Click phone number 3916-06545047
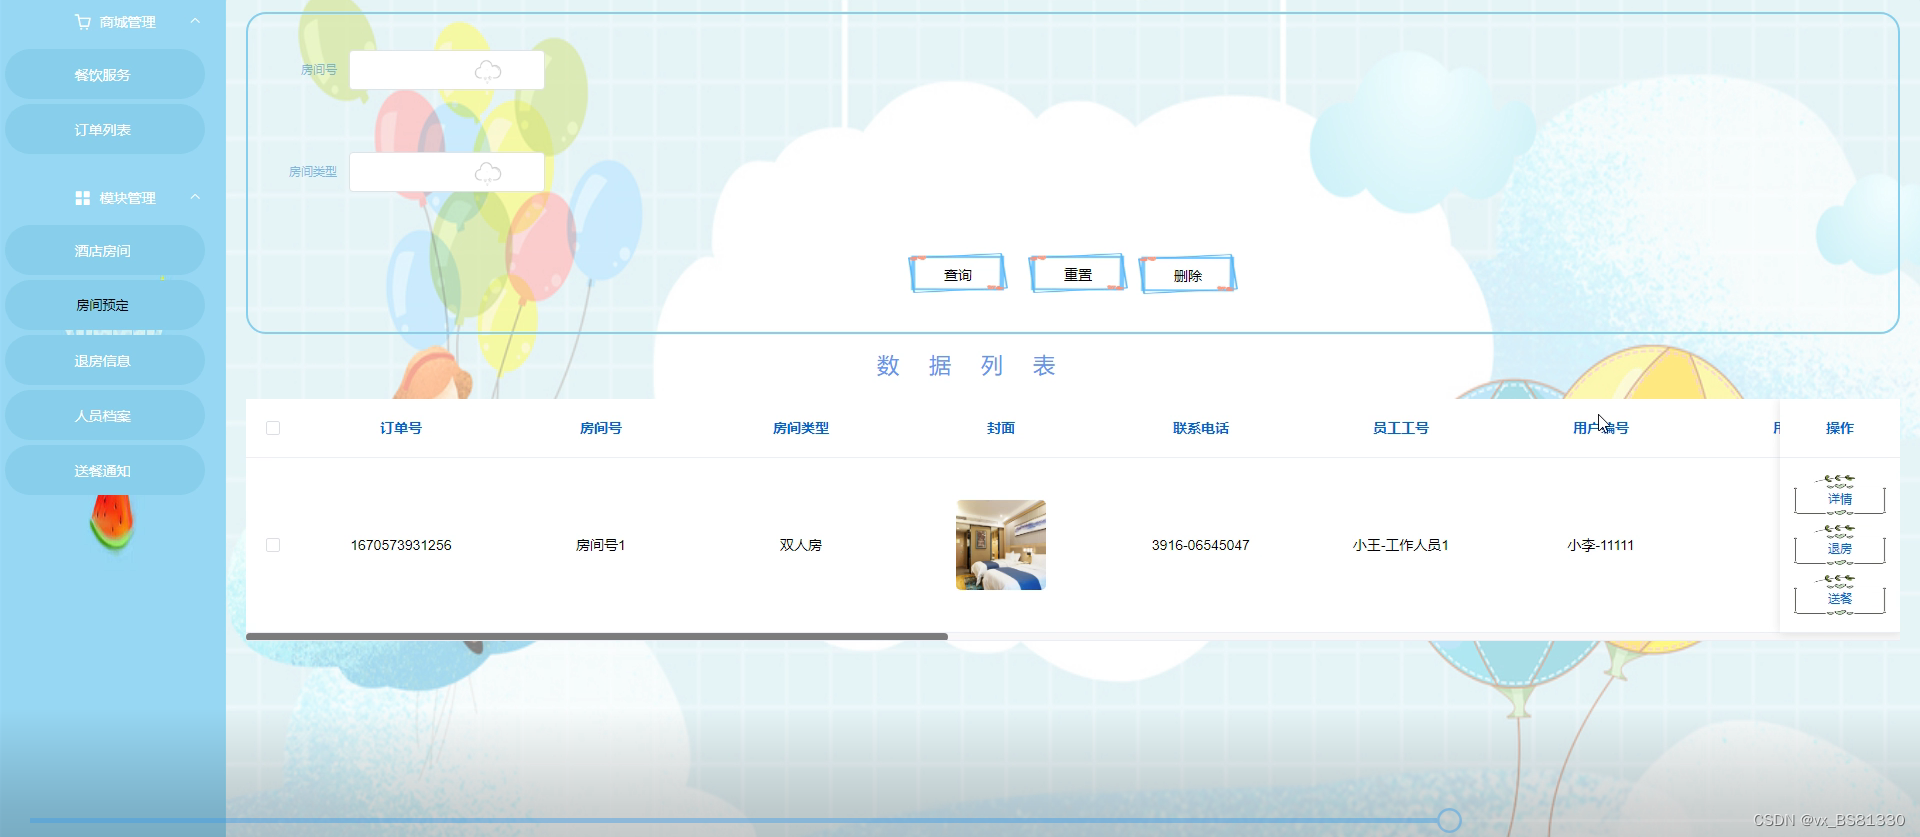This screenshot has width=1920, height=837. coord(1201,545)
